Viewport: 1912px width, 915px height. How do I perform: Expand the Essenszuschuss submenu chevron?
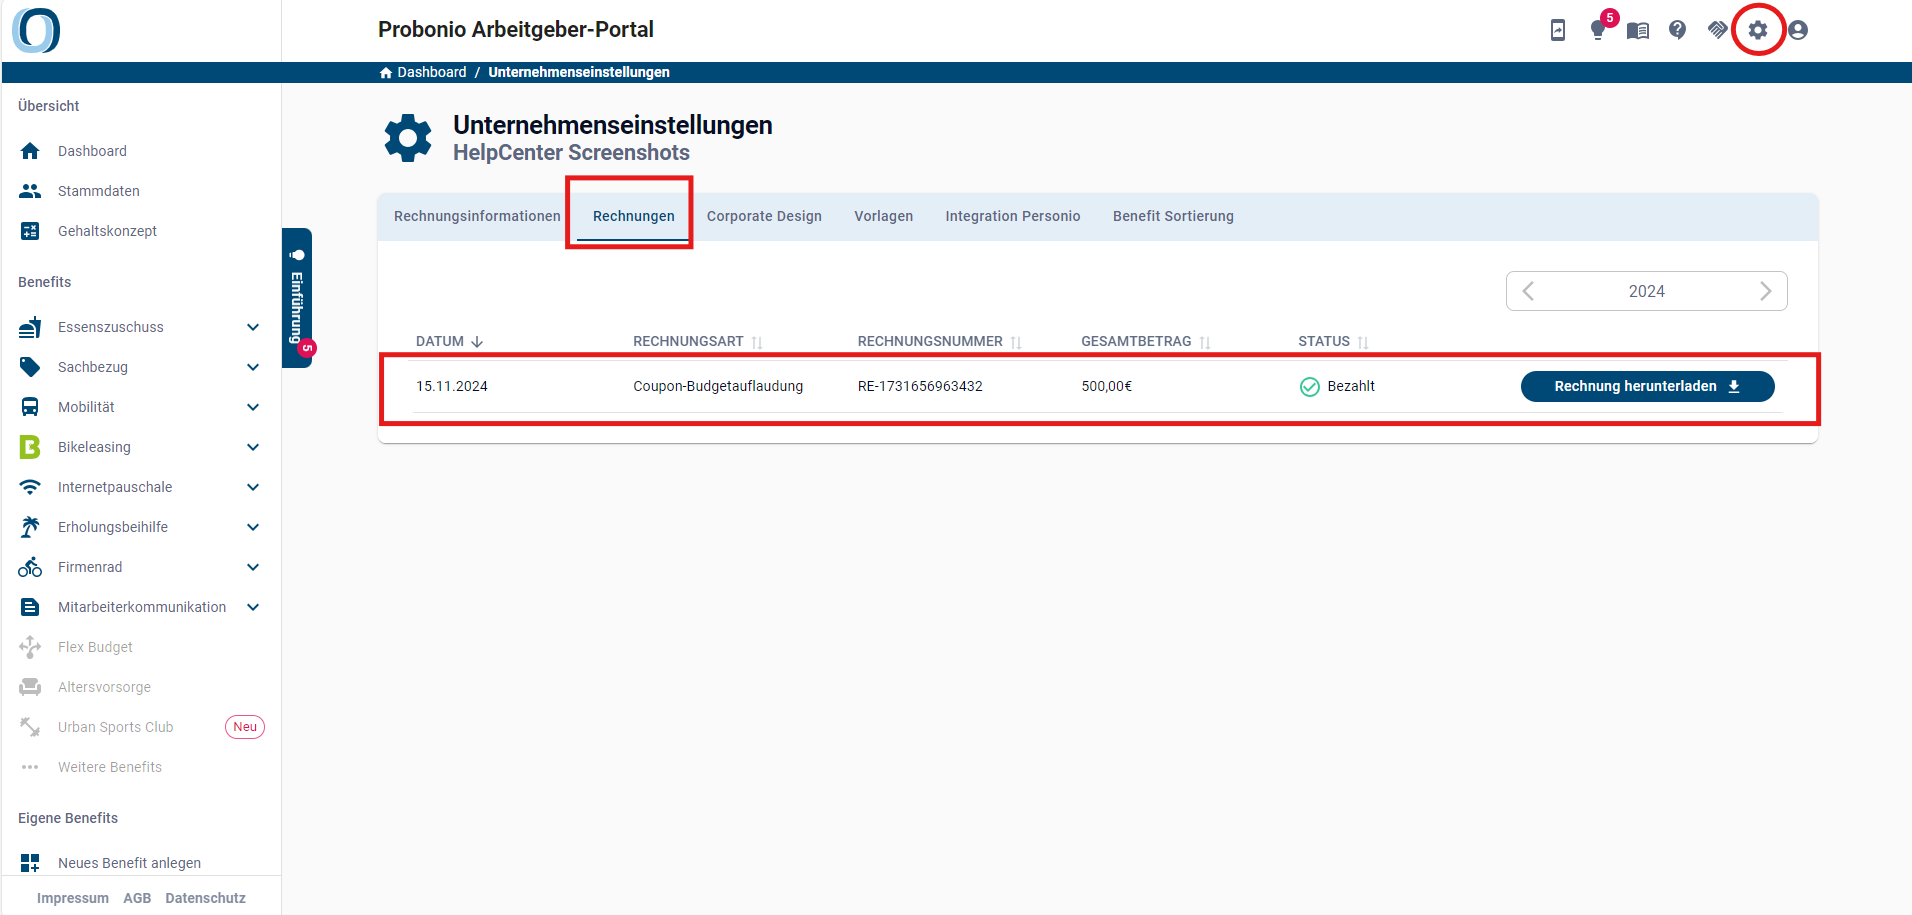pyautogui.click(x=253, y=327)
